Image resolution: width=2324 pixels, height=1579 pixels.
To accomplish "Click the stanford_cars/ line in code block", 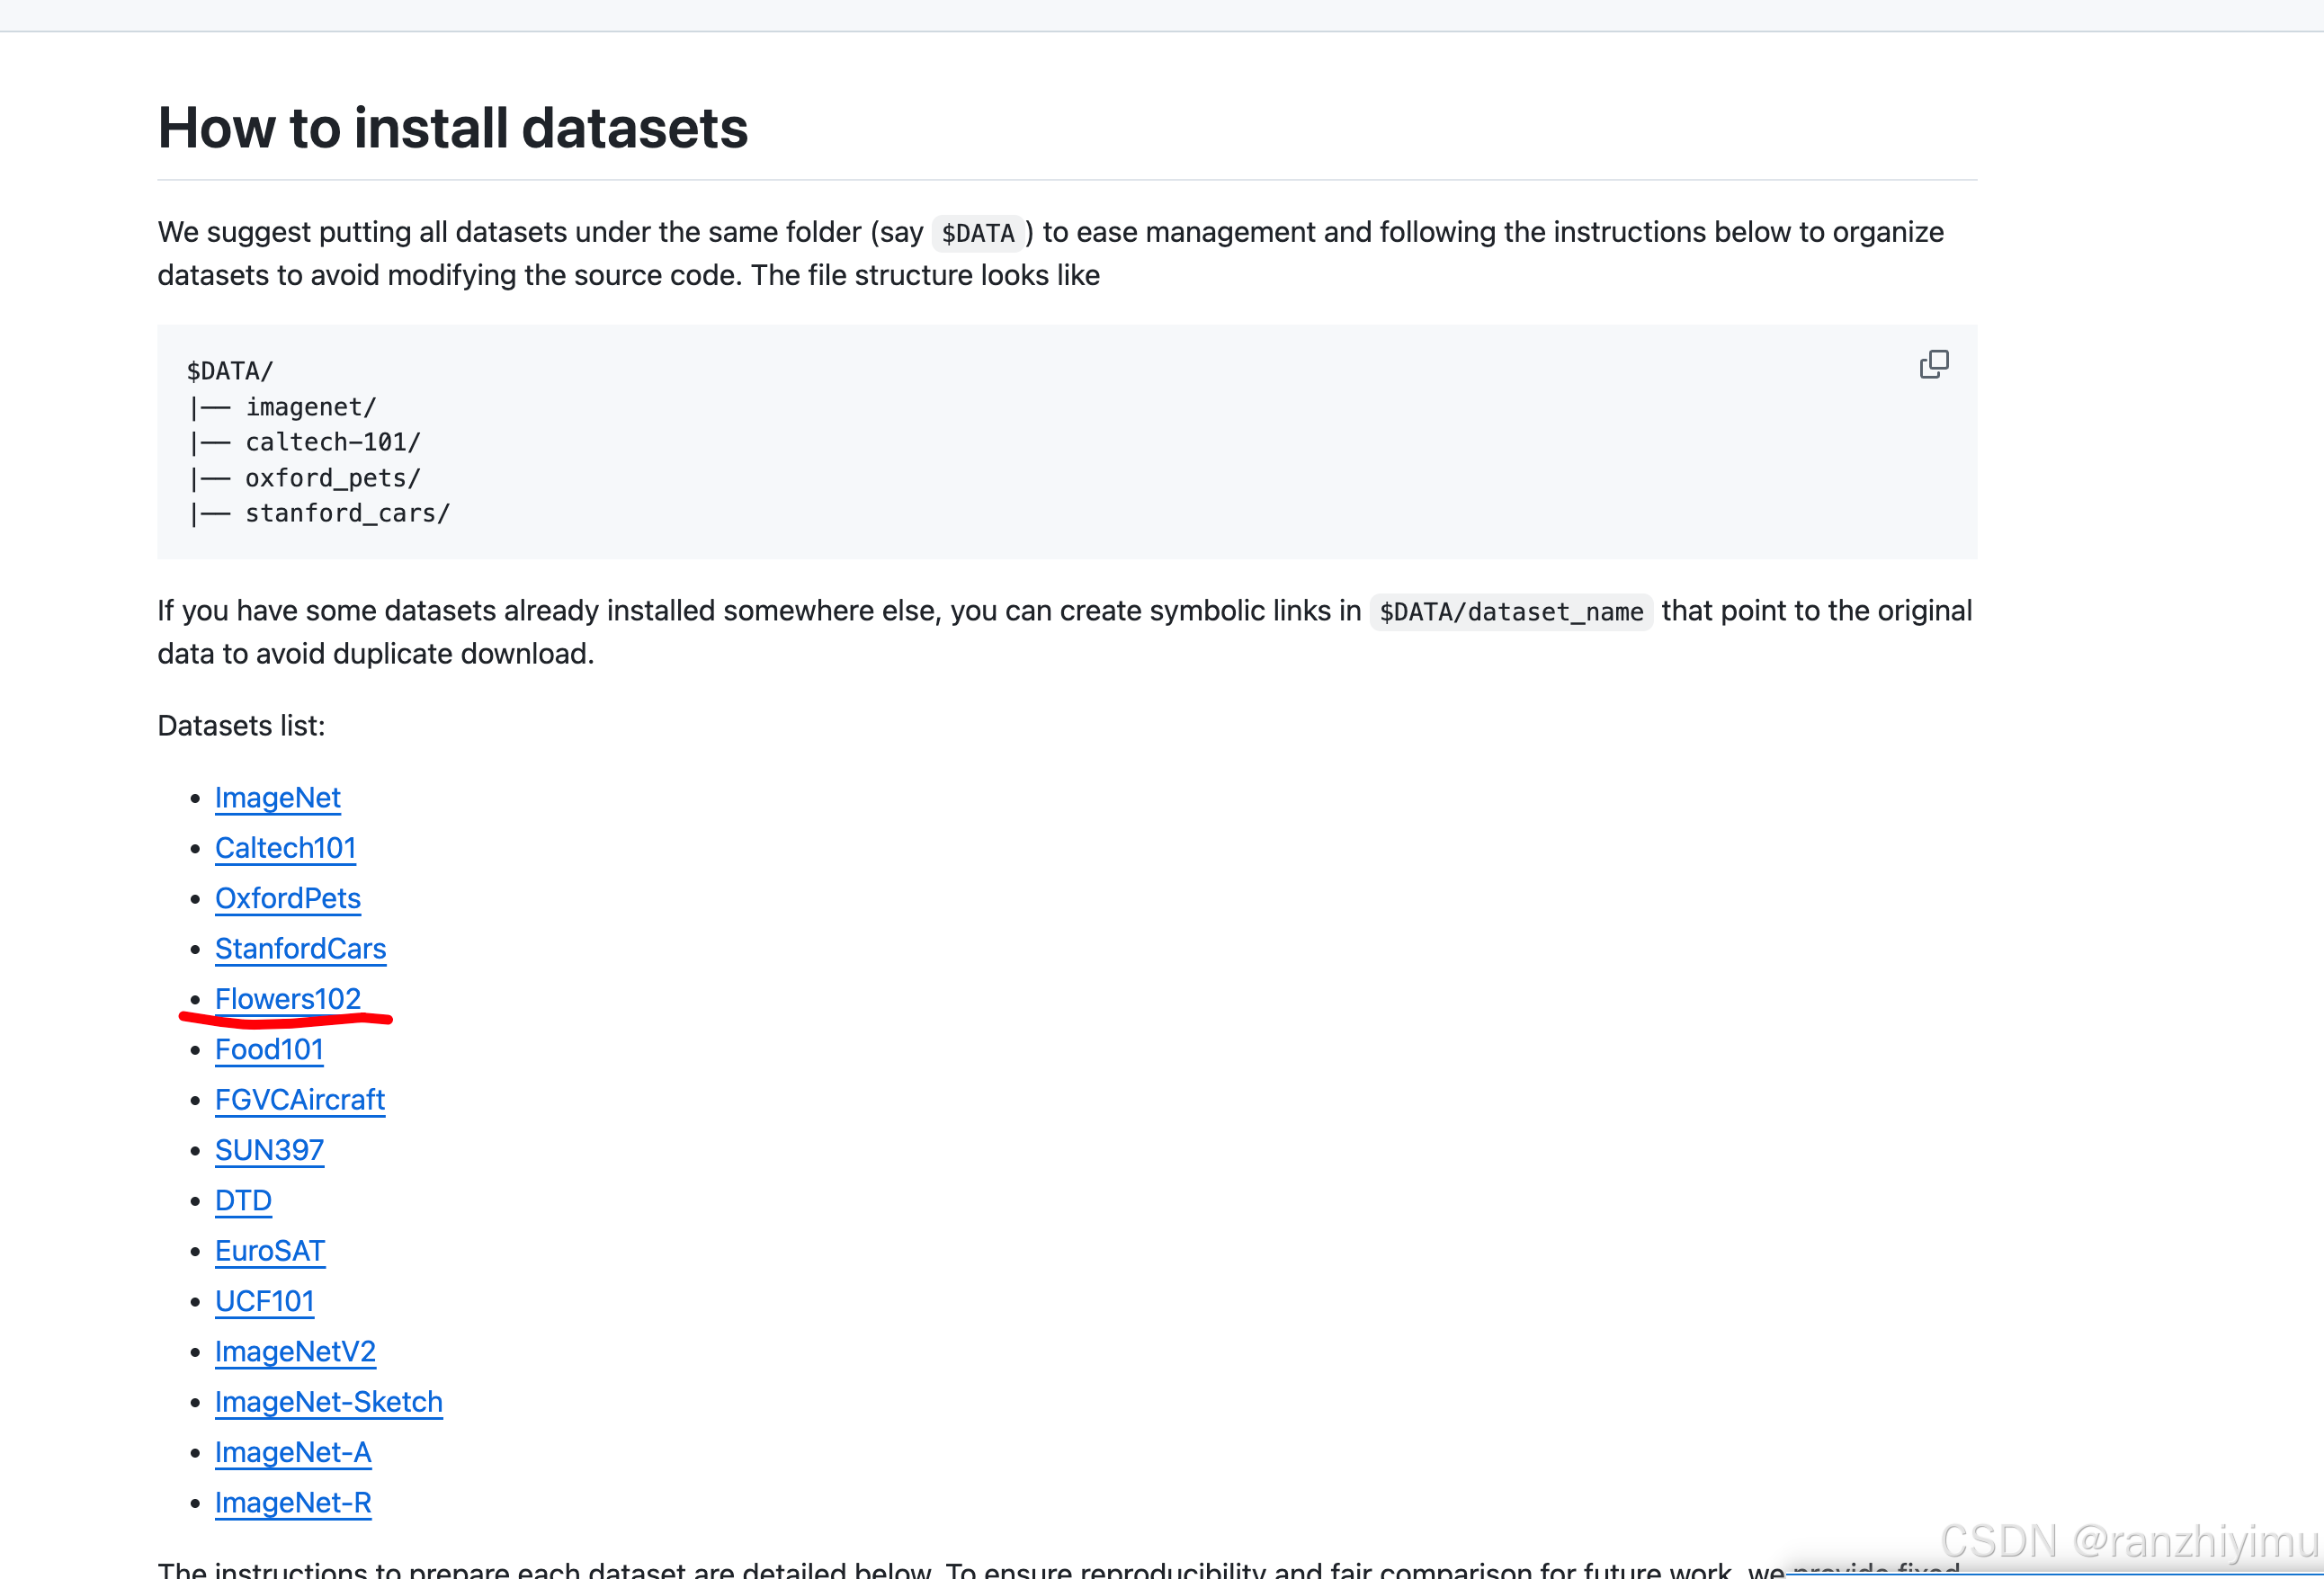I will coord(347,514).
